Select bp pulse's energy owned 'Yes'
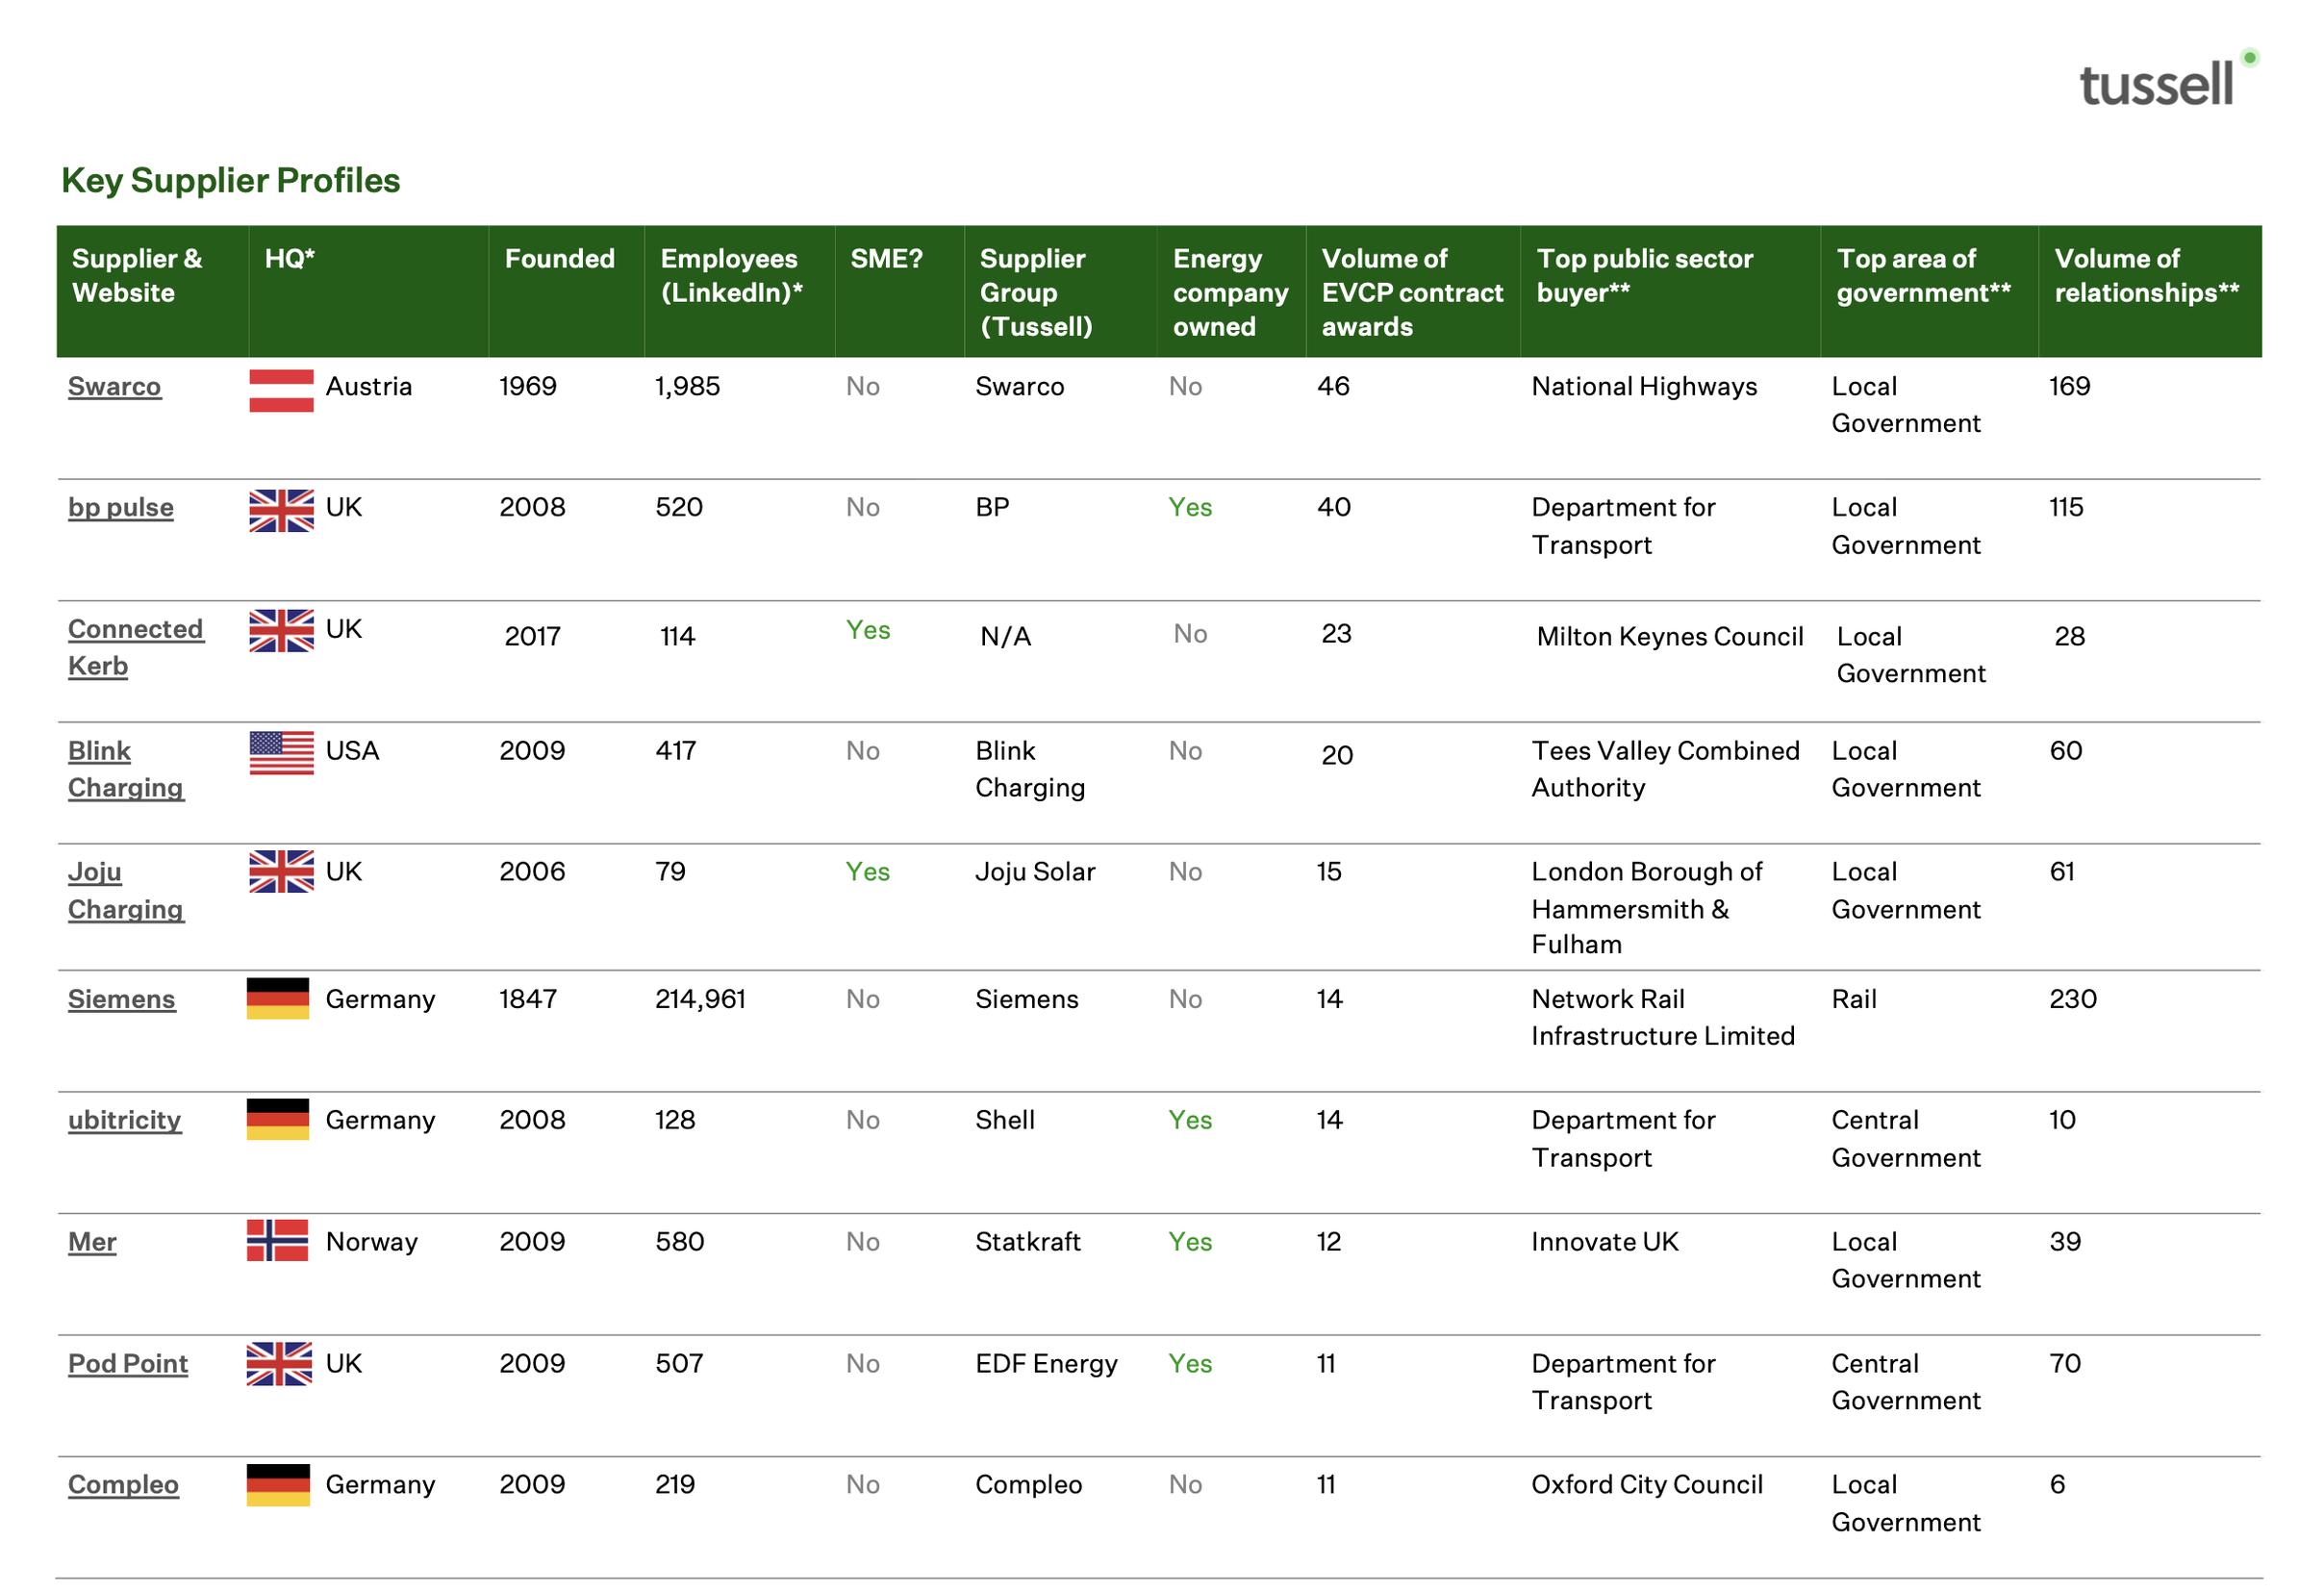This screenshot has width=2324, height=1592. [x=1190, y=508]
